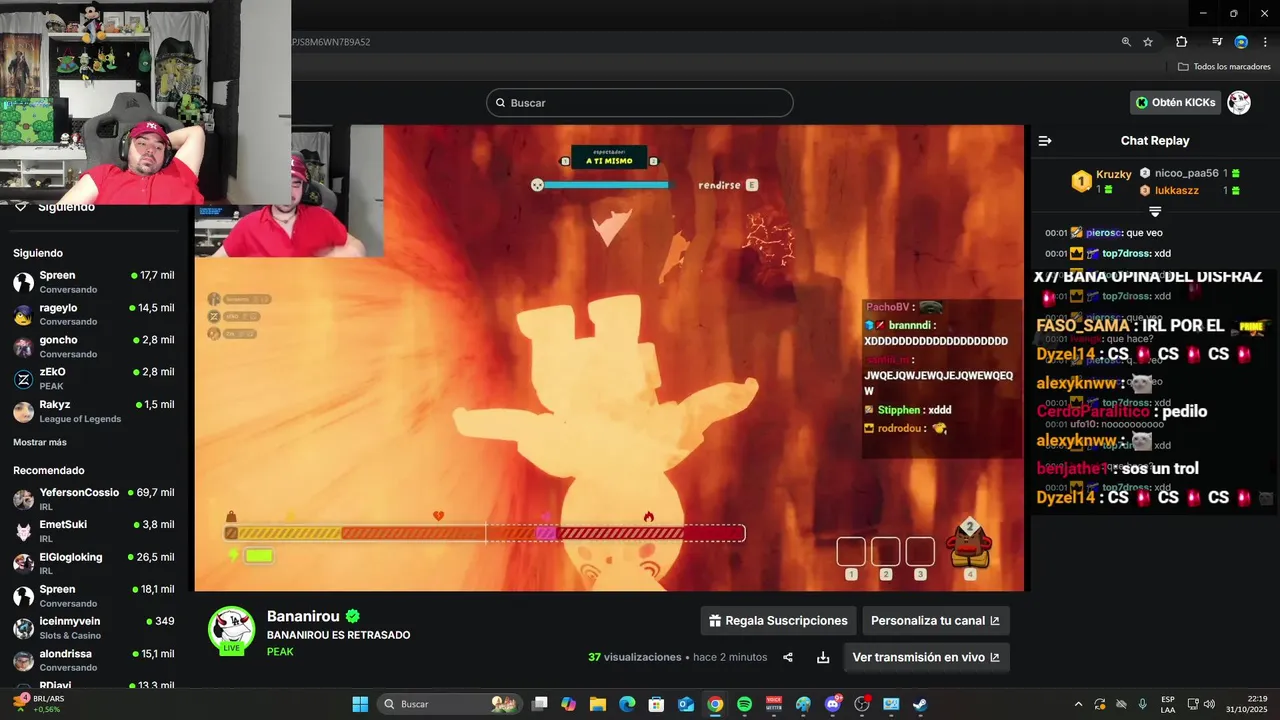Viewport: 1280px width, 720px height.
Task: Bookmark this page with the star icon
Action: pos(1148,42)
